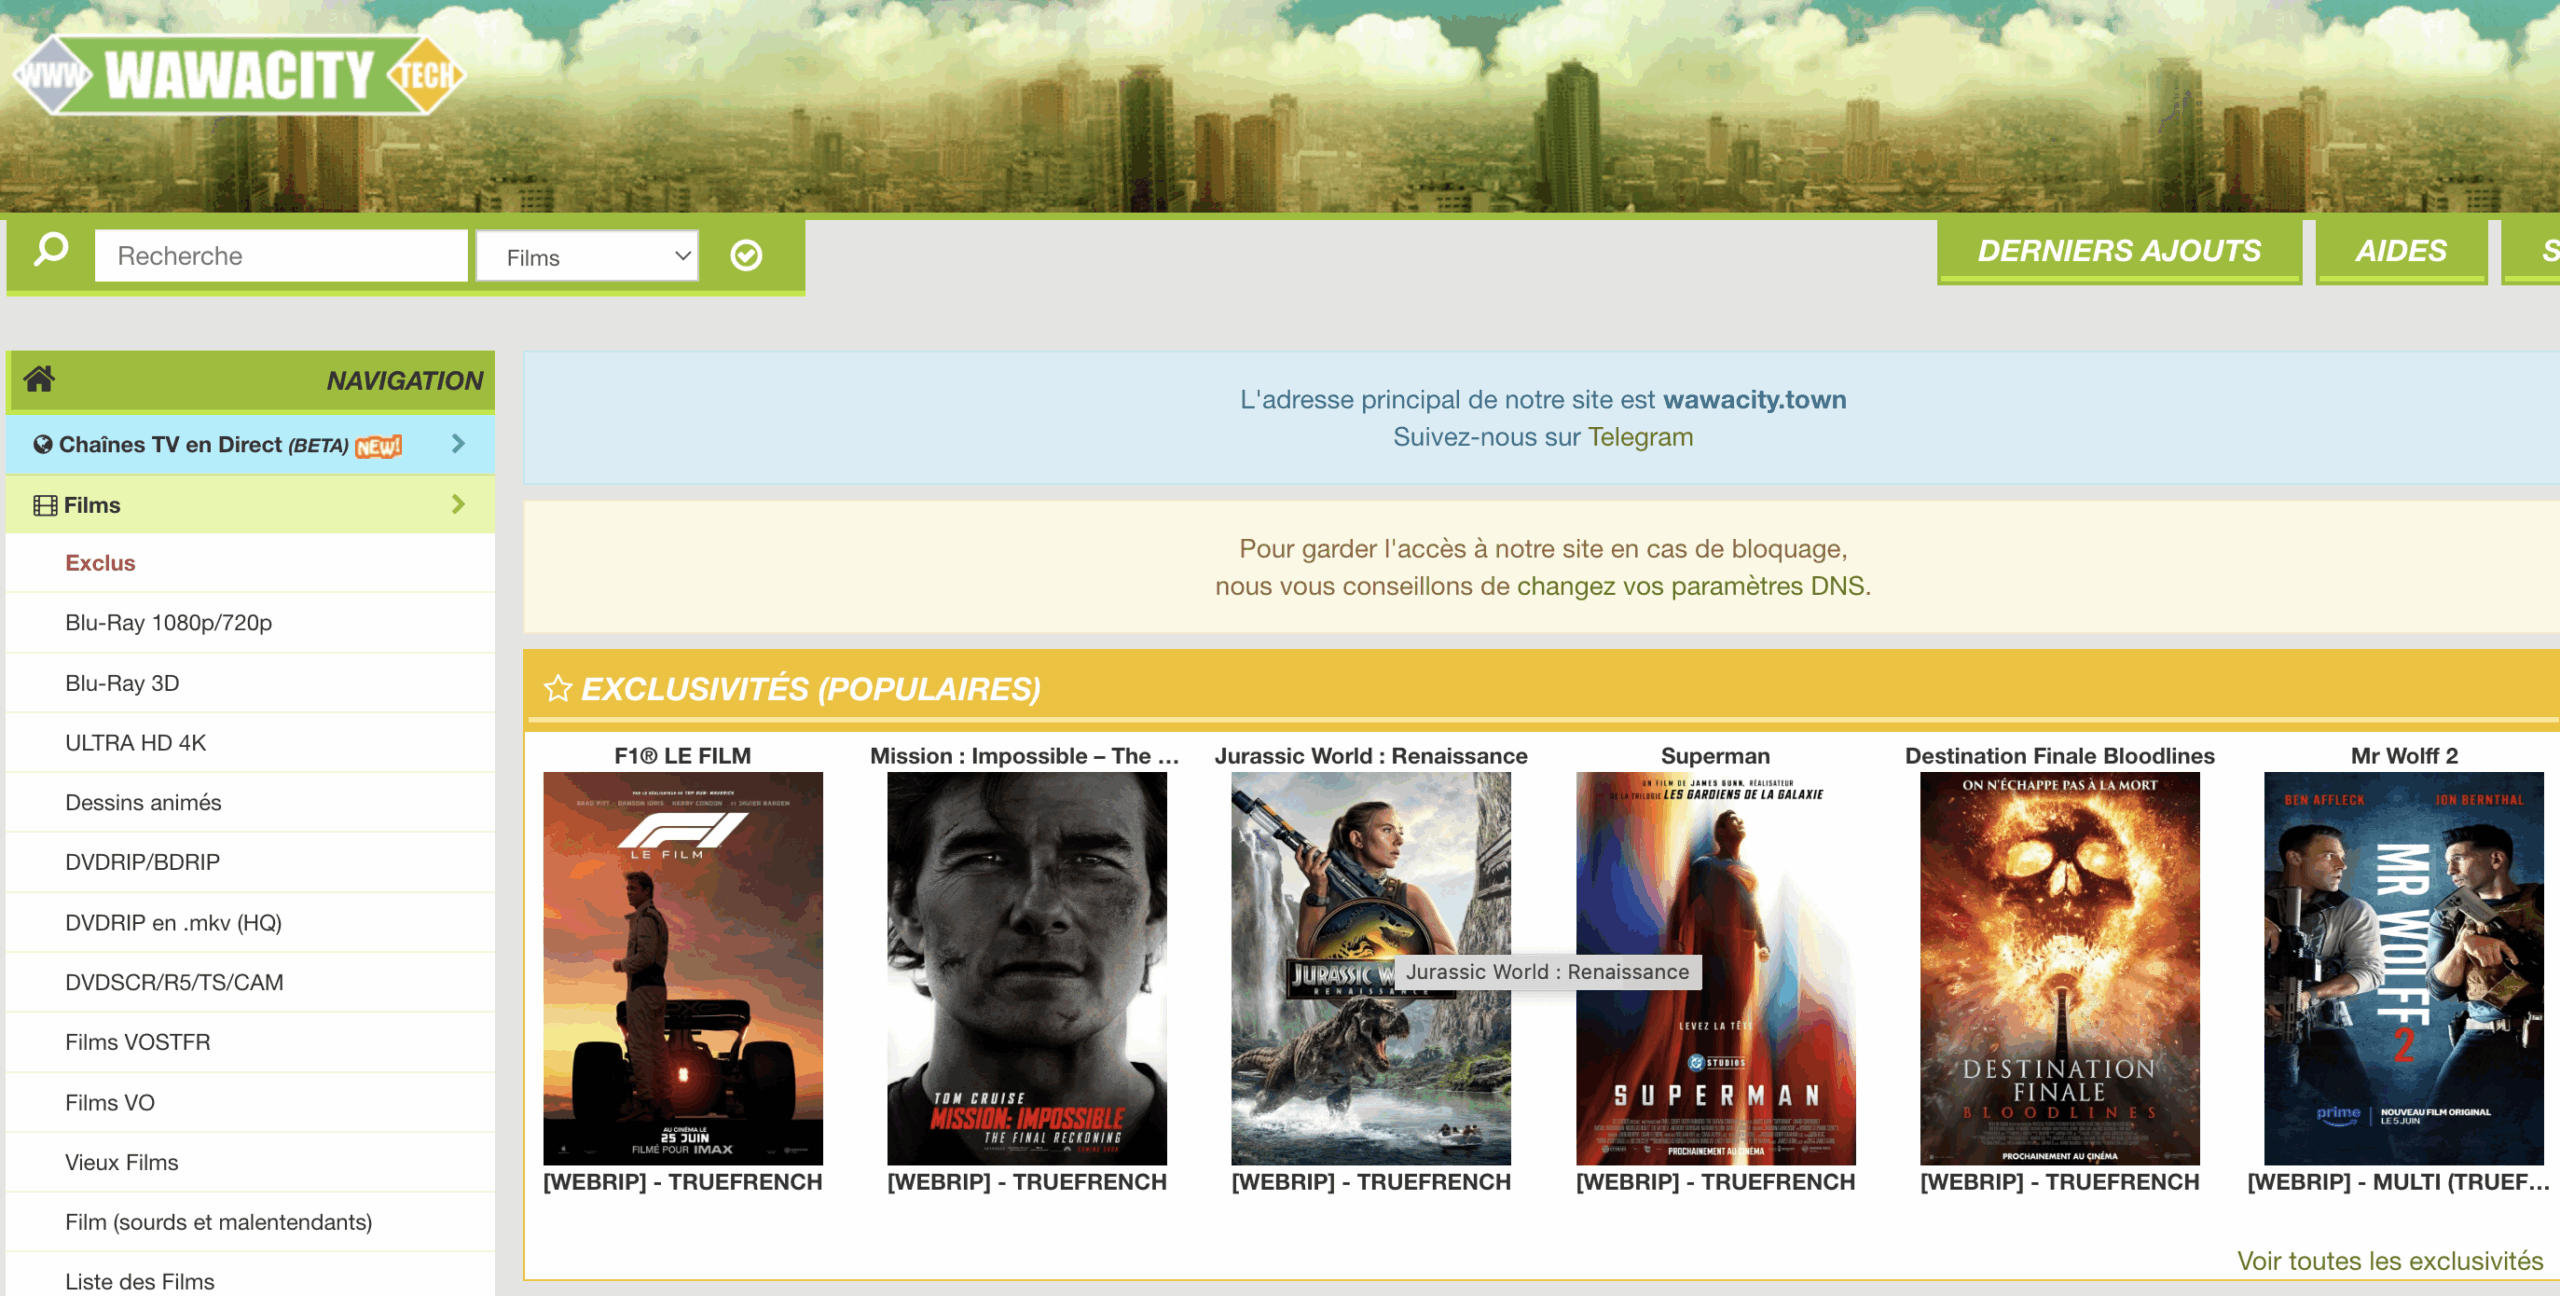Expand the Chaînes TV en Direct chevron
Screen dimensions: 2560x1296
click(x=458, y=444)
